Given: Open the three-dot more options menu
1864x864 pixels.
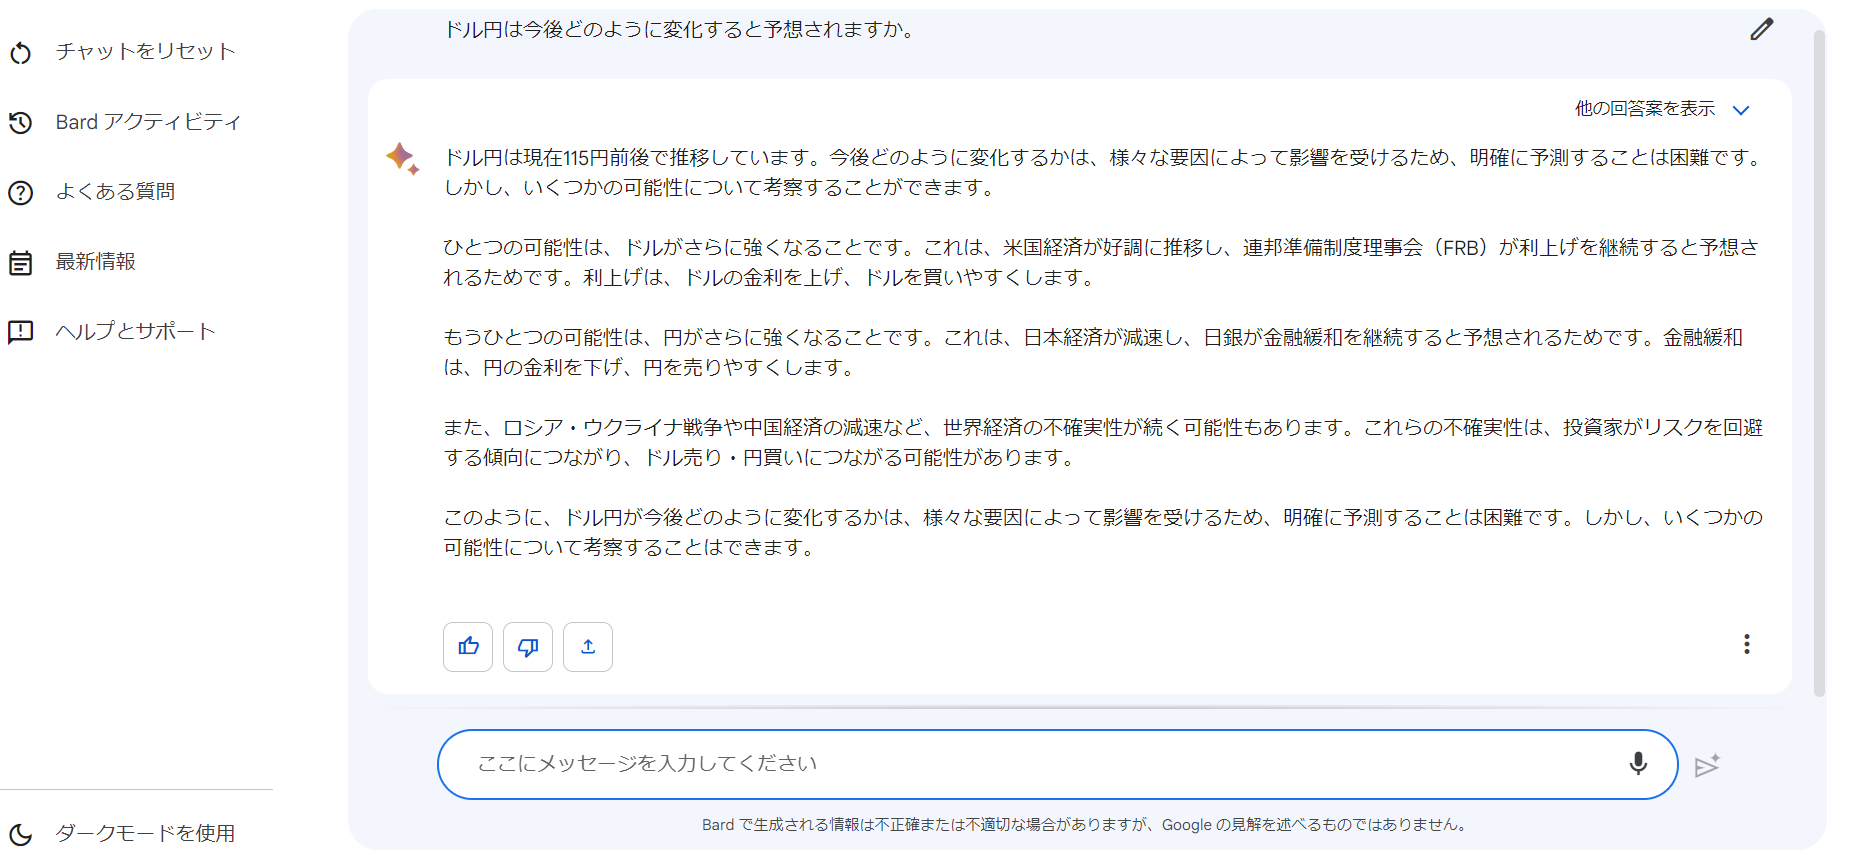Looking at the screenshot, I should point(1747,644).
